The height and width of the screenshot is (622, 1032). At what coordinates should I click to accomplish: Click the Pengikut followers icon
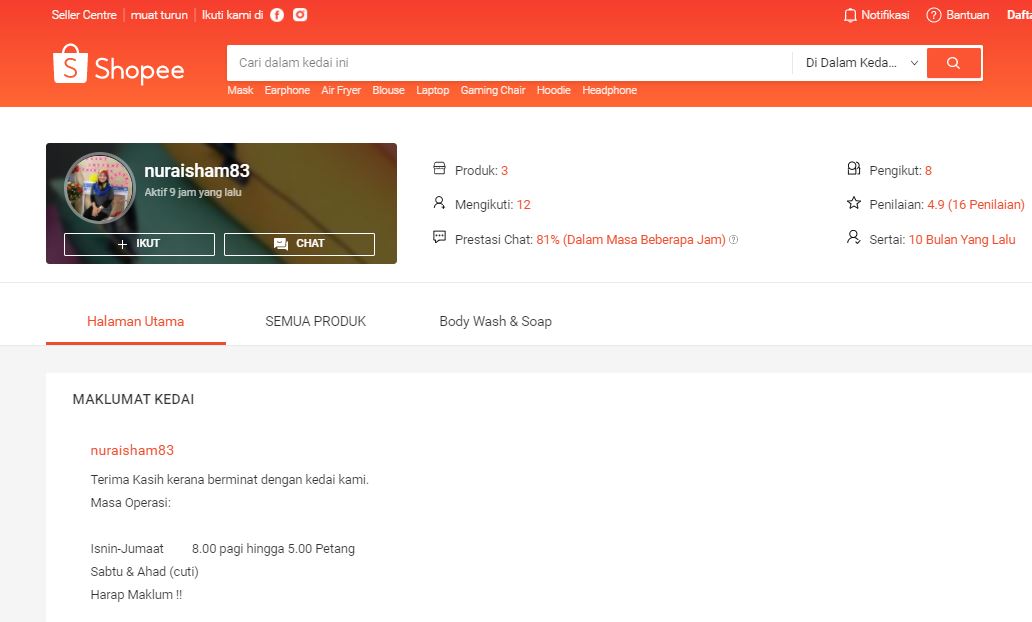click(854, 168)
